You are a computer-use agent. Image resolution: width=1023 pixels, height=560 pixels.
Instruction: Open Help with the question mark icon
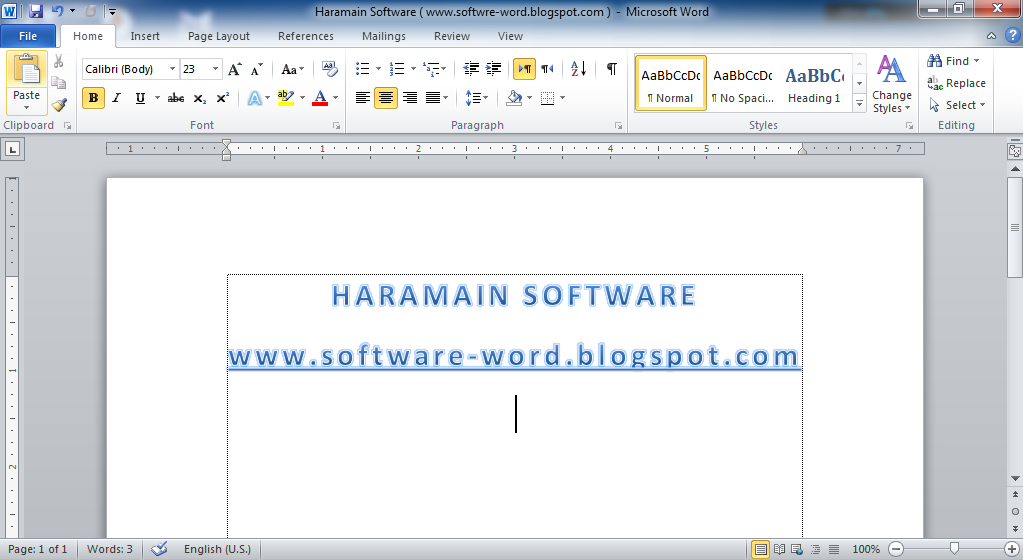point(1013,36)
